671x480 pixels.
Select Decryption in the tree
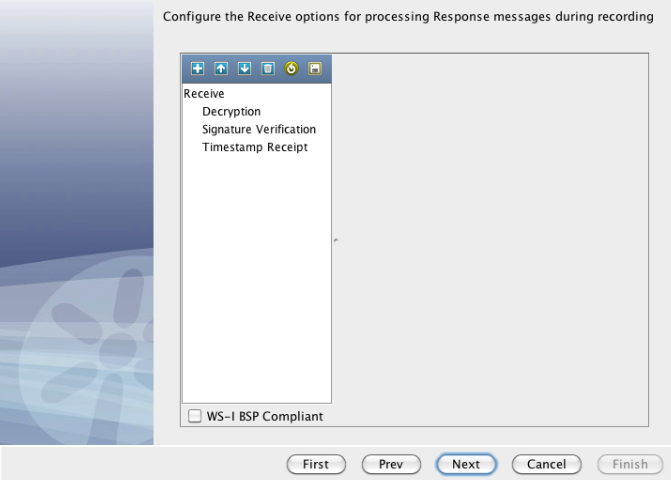tap(231, 112)
